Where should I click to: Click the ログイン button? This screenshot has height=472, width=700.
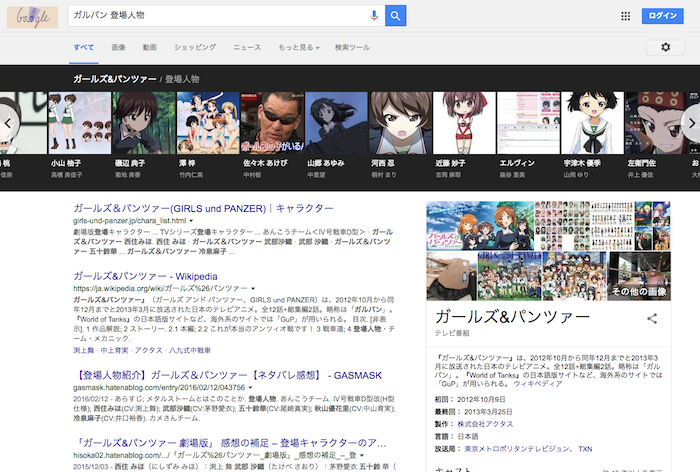point(663,16)
